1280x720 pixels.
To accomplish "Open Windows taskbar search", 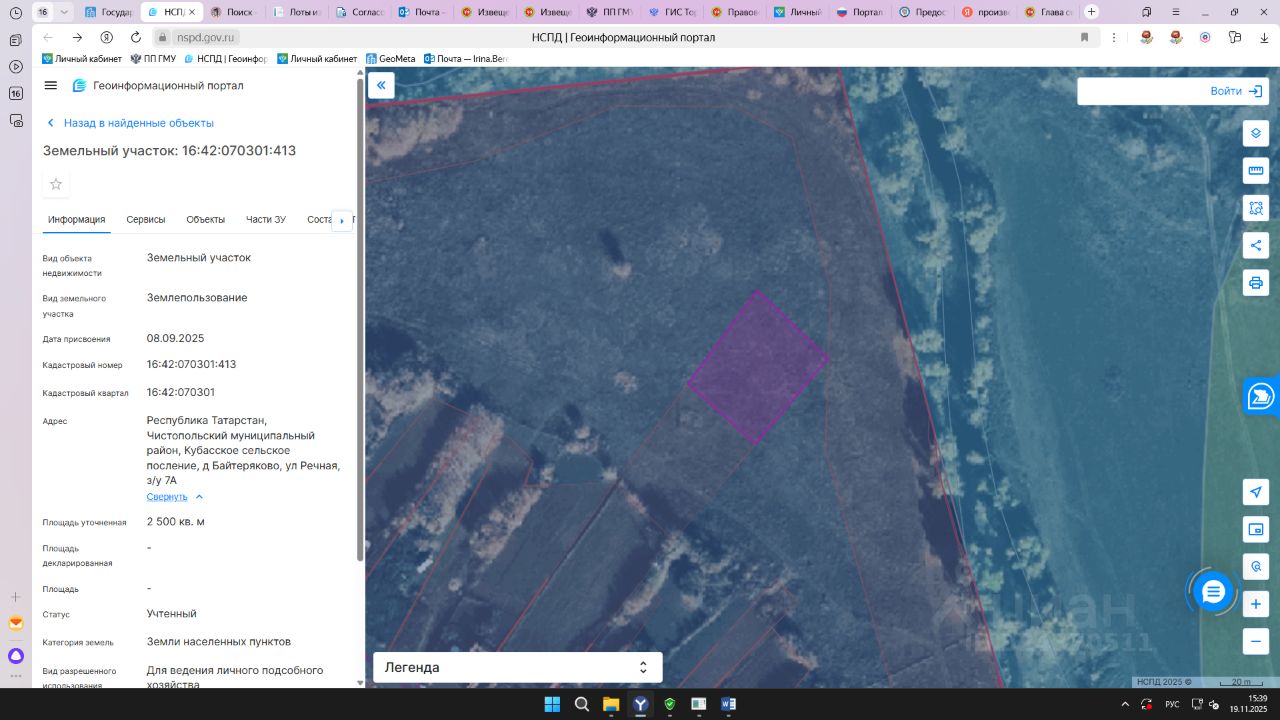I will tap(582, 704).
